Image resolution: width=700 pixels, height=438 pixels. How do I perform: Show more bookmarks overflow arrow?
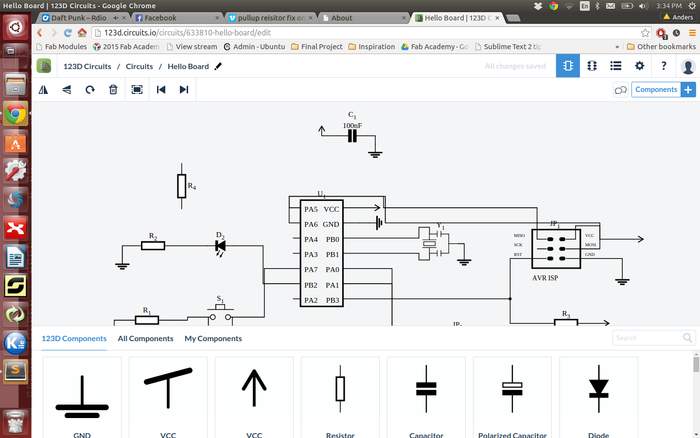[x=617, y=47]
